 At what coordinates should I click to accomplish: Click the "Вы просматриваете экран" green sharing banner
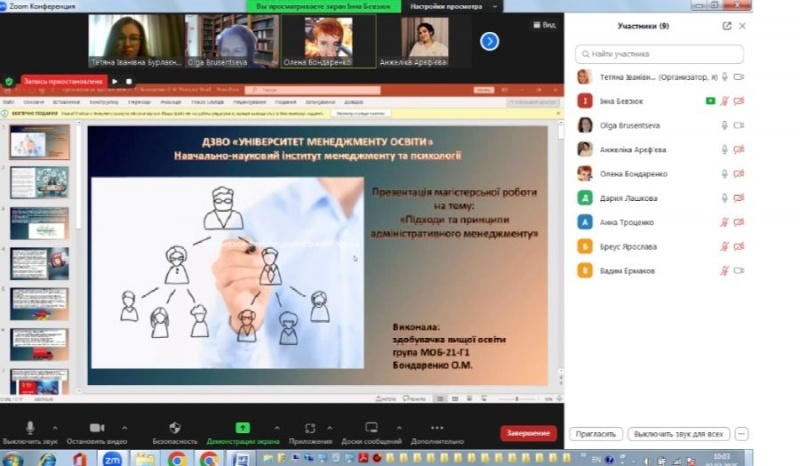tap(323, 7)
